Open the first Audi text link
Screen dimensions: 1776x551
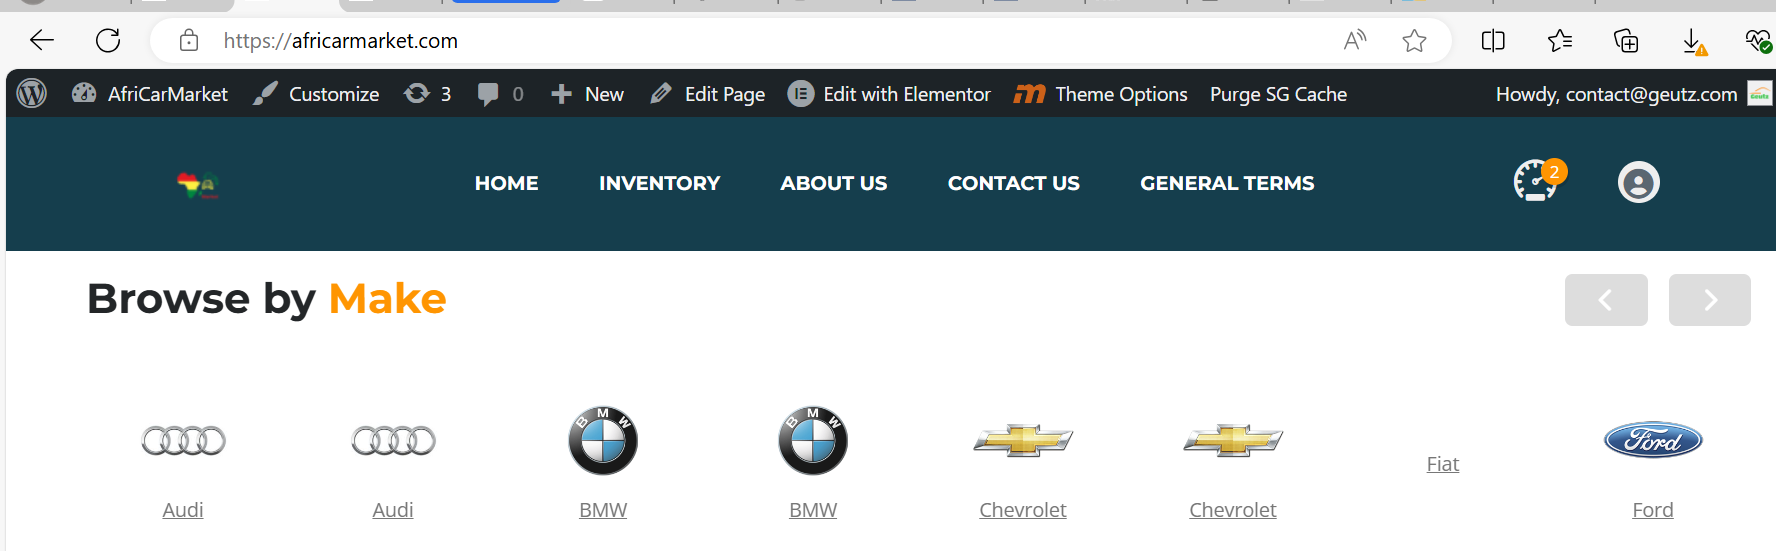click(x=183, y=510)
